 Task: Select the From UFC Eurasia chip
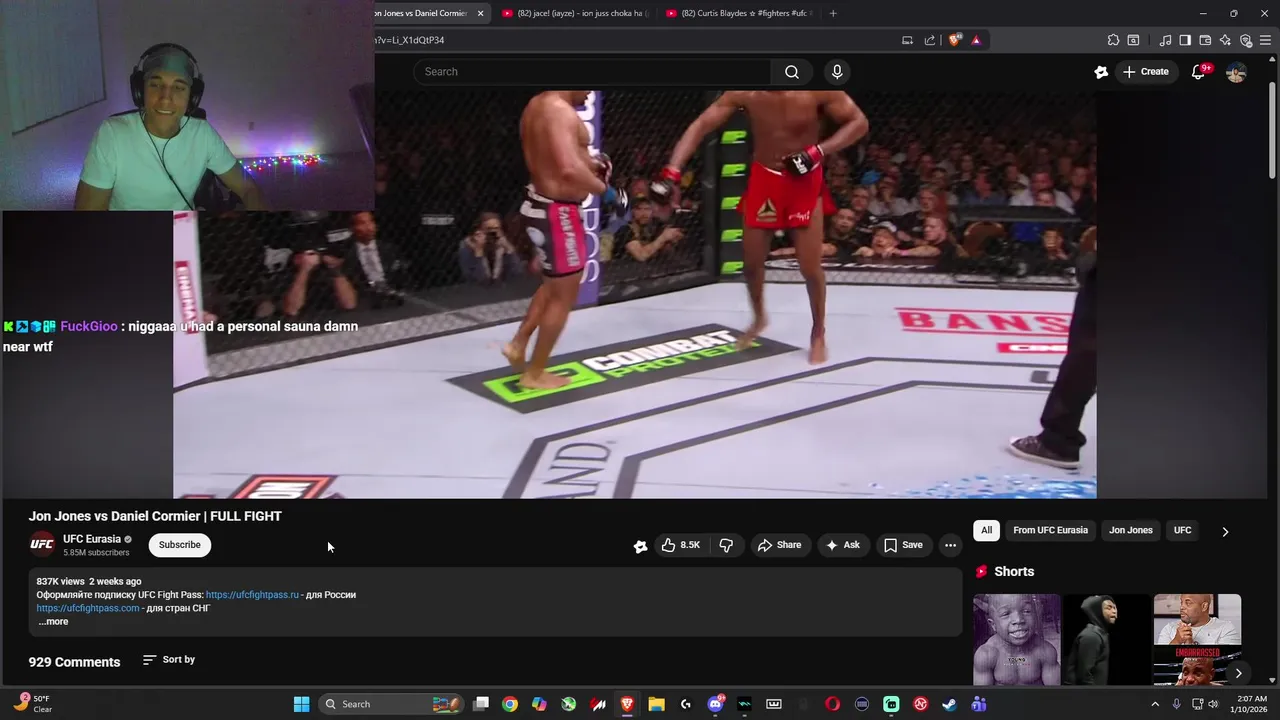[1050, 530]
